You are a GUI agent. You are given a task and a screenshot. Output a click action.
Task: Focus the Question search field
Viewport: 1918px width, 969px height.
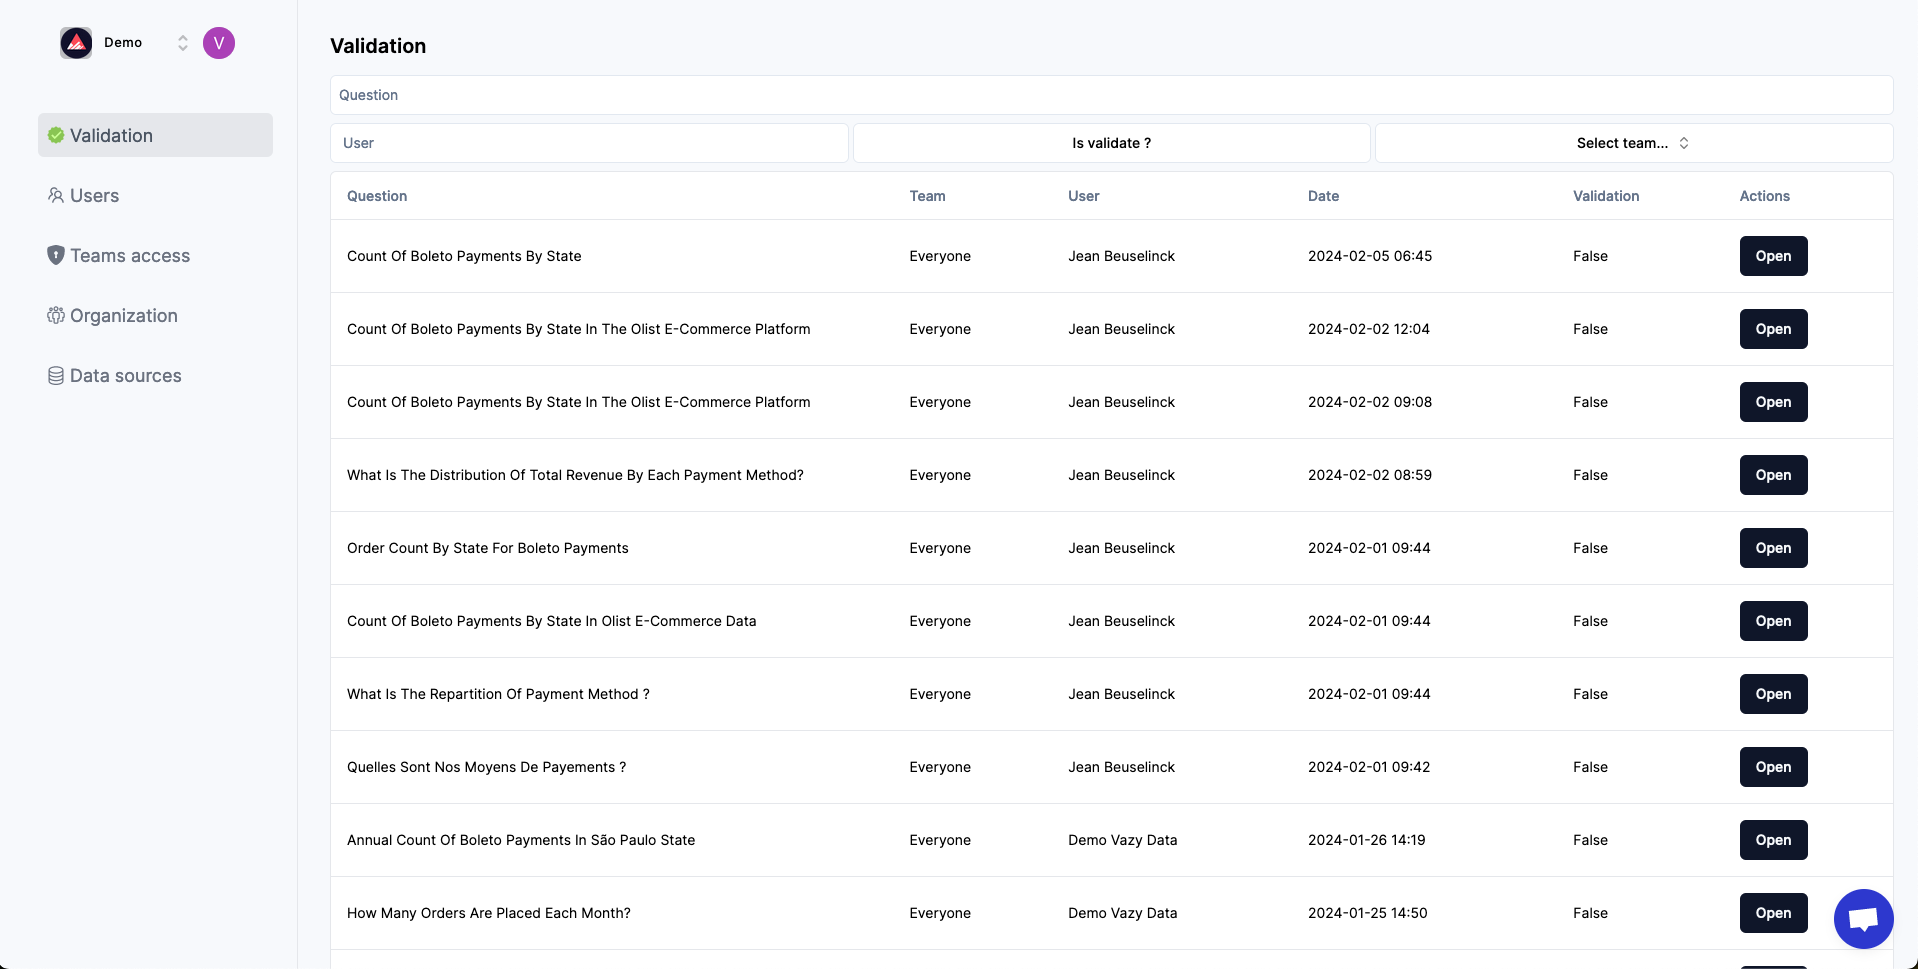tap(1111, 95)
